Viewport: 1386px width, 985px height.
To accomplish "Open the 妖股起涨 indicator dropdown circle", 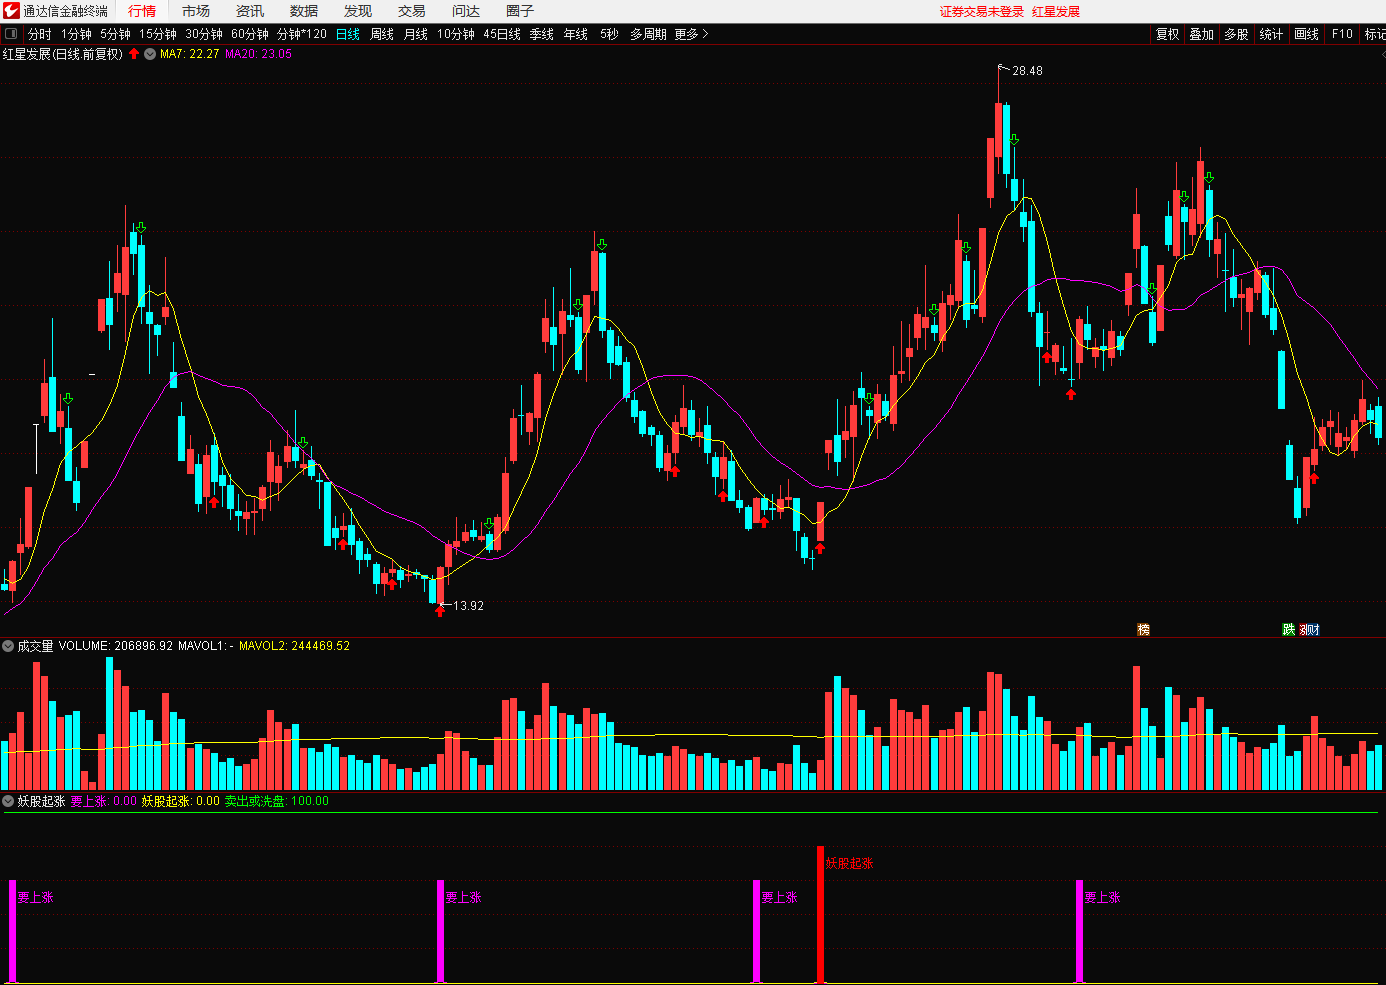I will 8,801.
